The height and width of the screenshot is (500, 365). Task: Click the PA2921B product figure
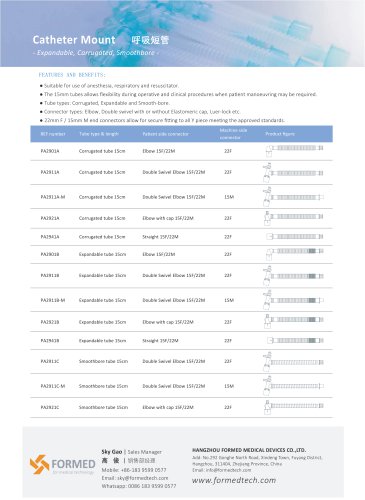pos(294,321)
